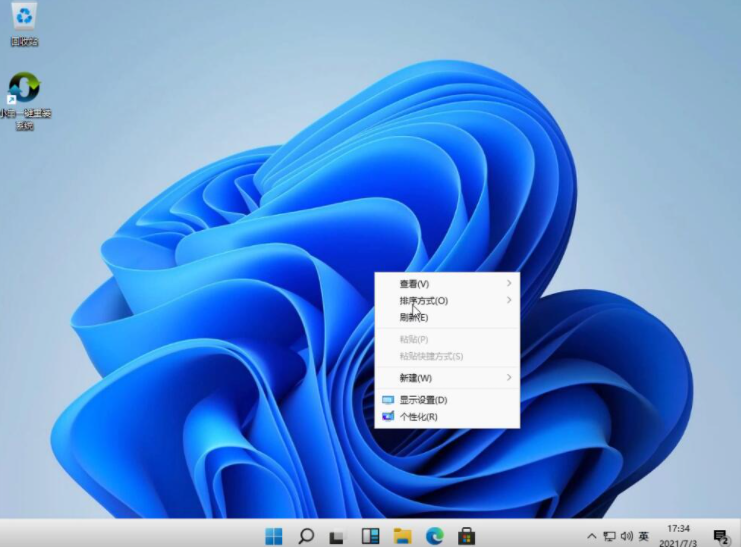The height and width of the screenshot is (547, 741).
Task: Open Task View on the taskbar
Action: click(x=338, y=536)
